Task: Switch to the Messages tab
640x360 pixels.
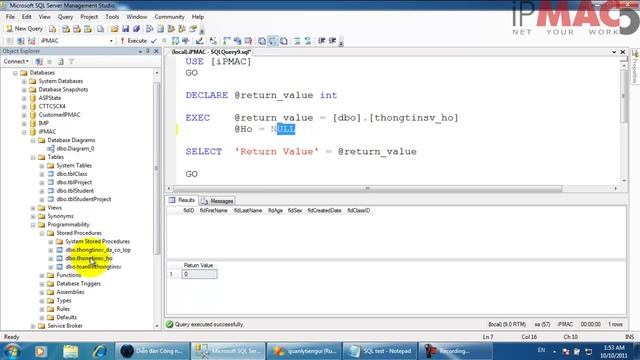Action: [217, 201]
